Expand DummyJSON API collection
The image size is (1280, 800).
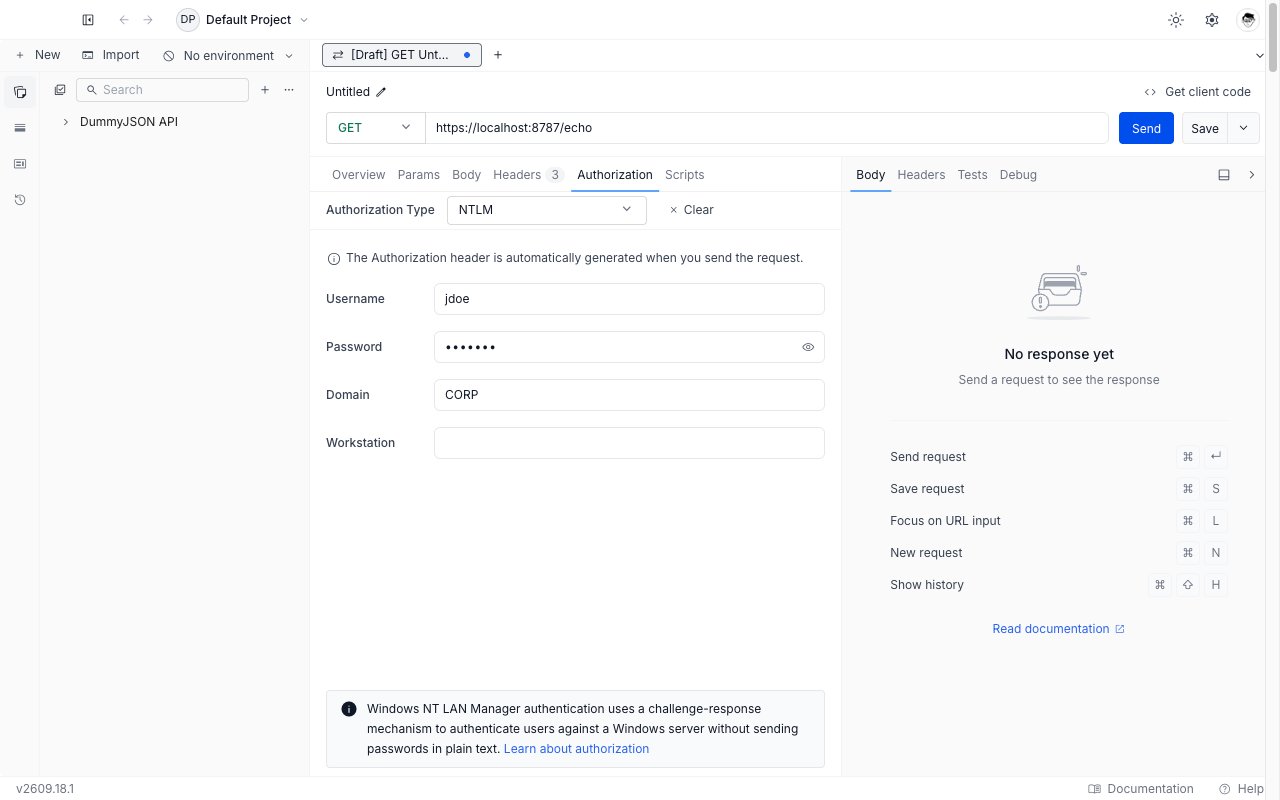click(x=66, y=122)
